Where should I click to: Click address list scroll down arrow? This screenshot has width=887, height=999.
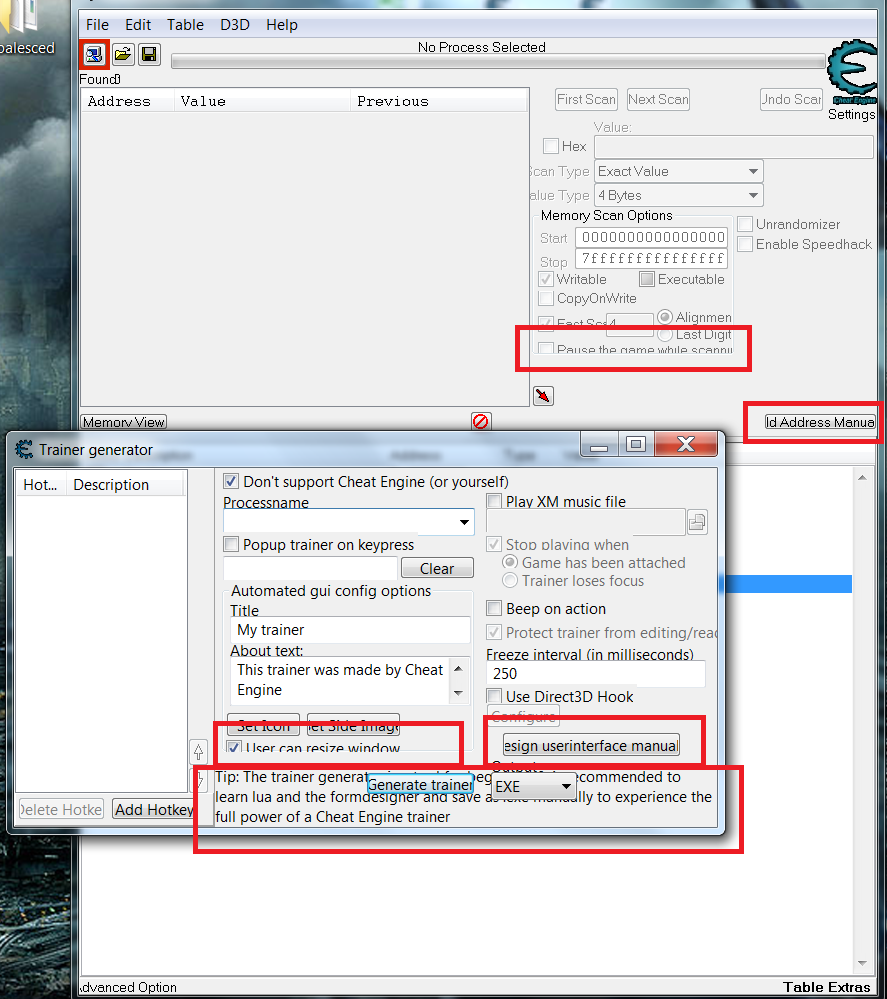click(862, 963)
